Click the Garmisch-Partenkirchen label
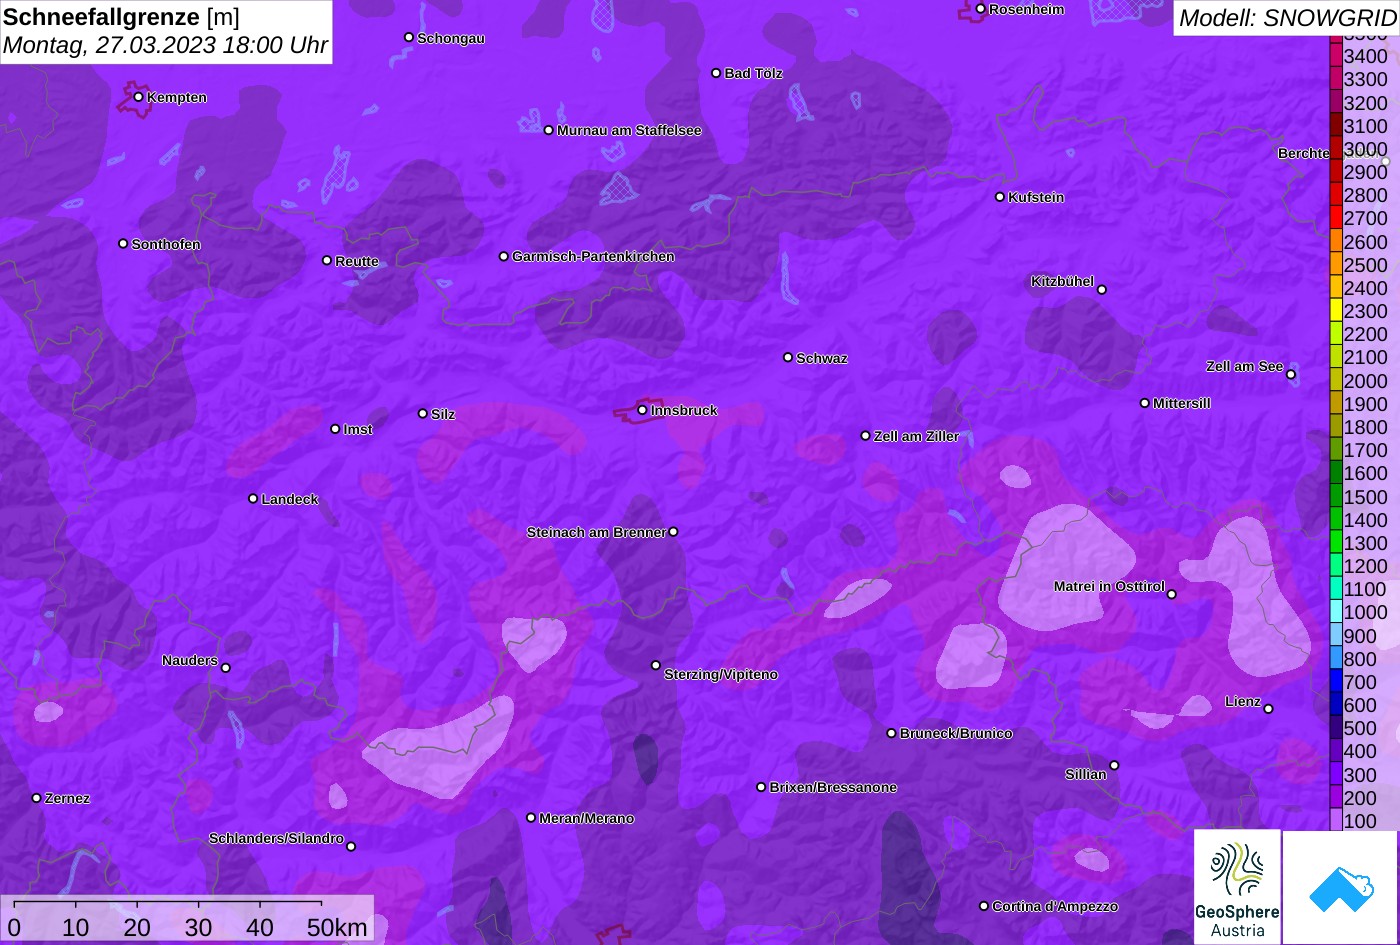The height and width of the screenshot is (945, 1400). [593, 256]
